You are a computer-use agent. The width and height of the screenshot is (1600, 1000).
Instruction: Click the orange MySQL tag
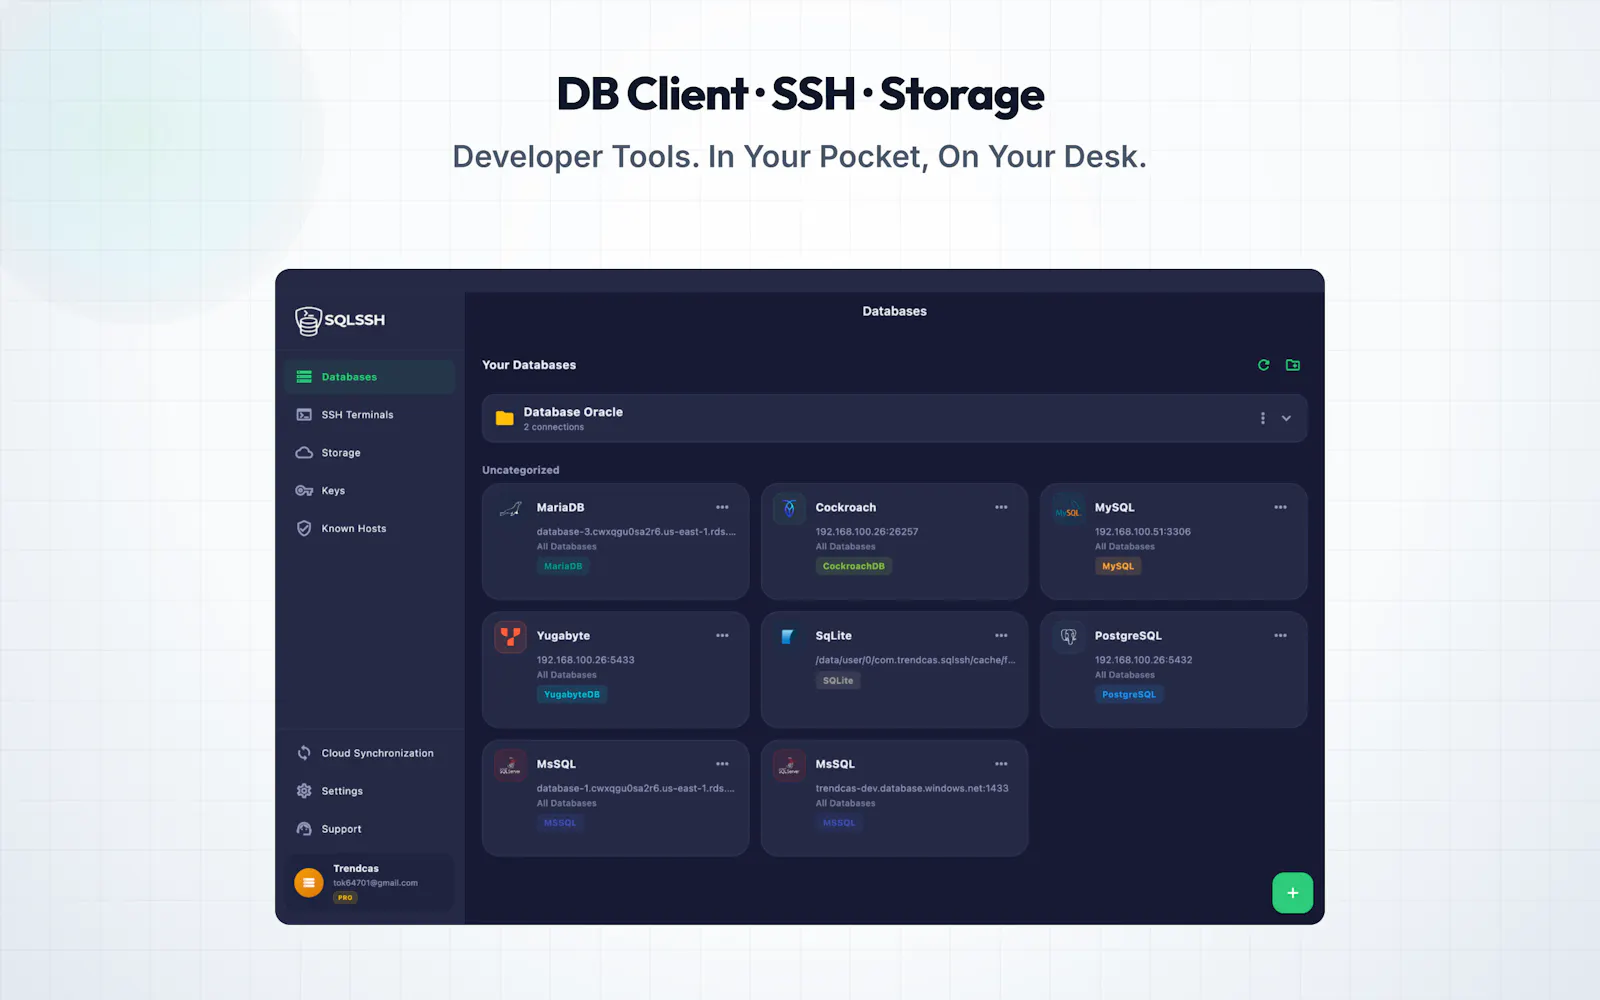click(1118, 566)
